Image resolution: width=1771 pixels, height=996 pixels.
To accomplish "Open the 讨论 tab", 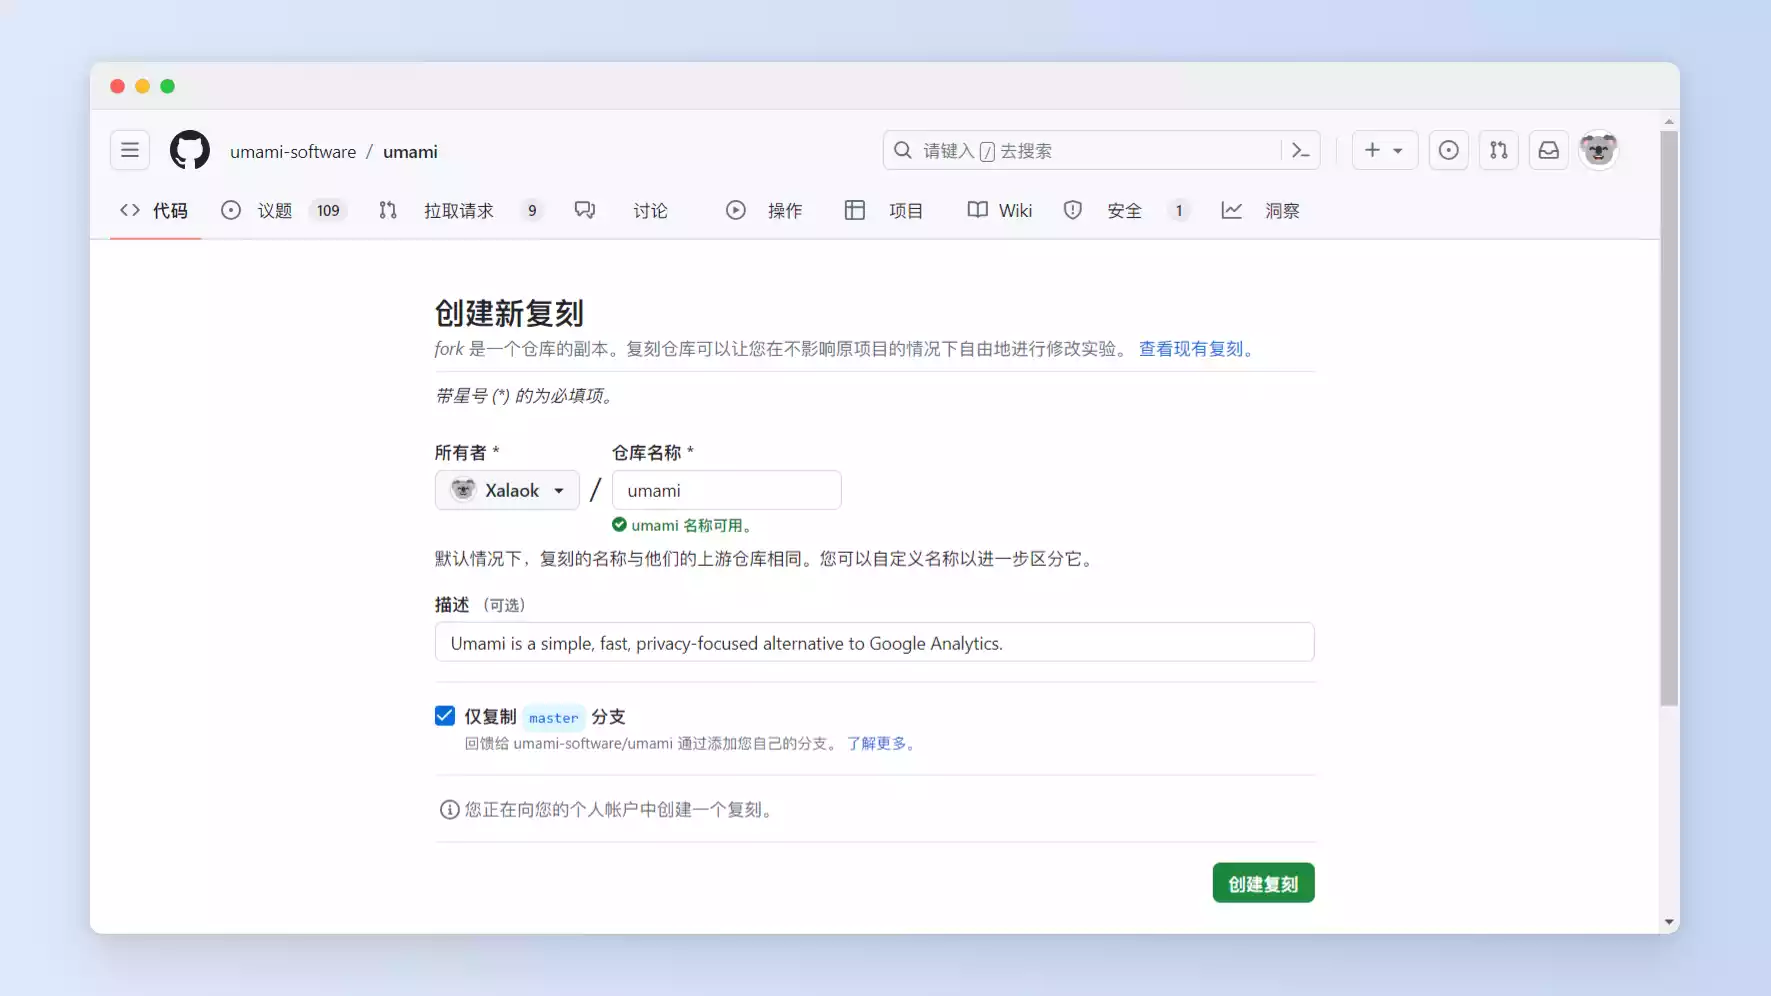I will pyautogui.click(x=621, y=210).
